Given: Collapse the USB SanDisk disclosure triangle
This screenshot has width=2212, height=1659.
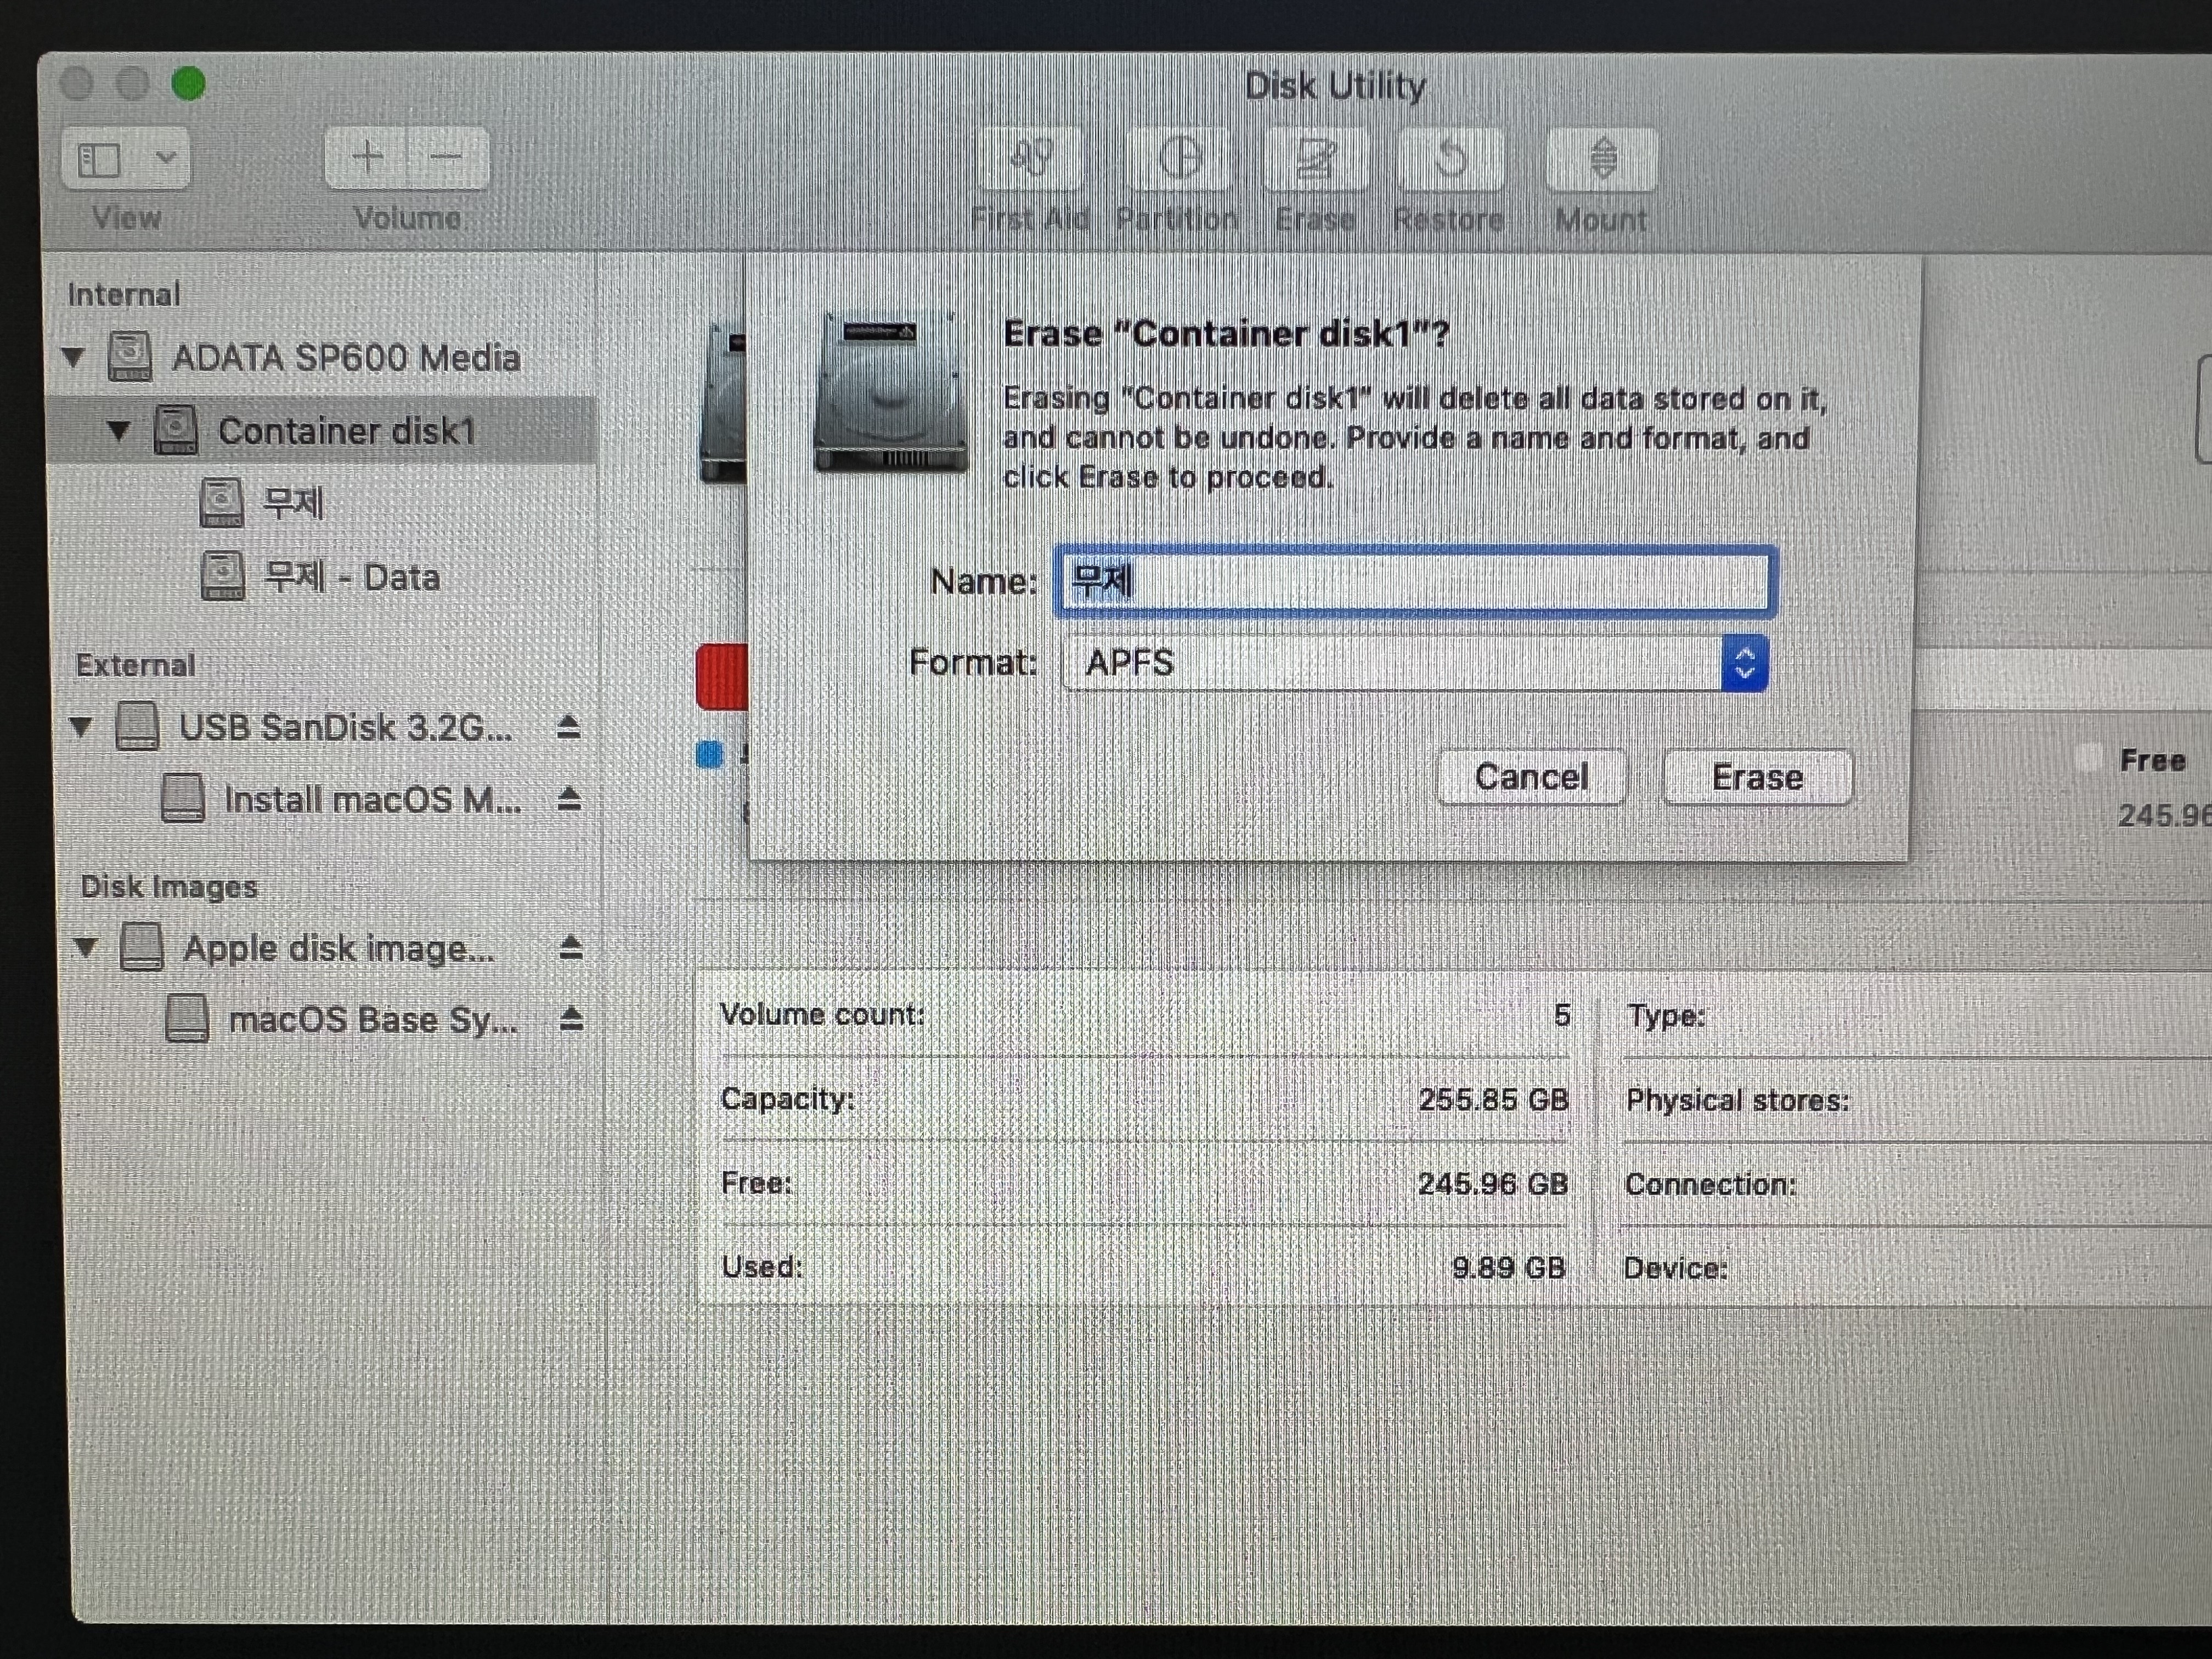Looking at the screenshot, I should [x=81, y=727].
